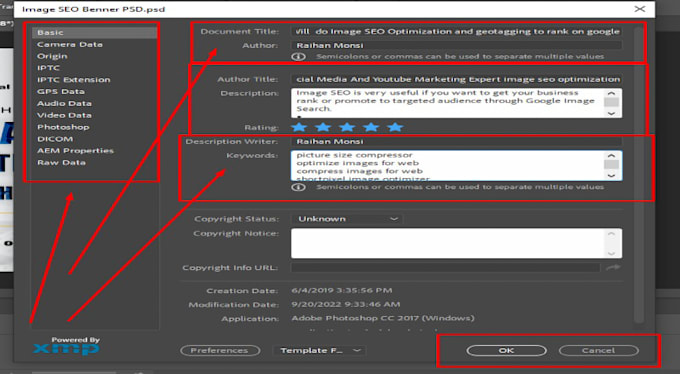Screen dimensions: 680x374
Task: Click the Author field
Action: tap(457, 45)
